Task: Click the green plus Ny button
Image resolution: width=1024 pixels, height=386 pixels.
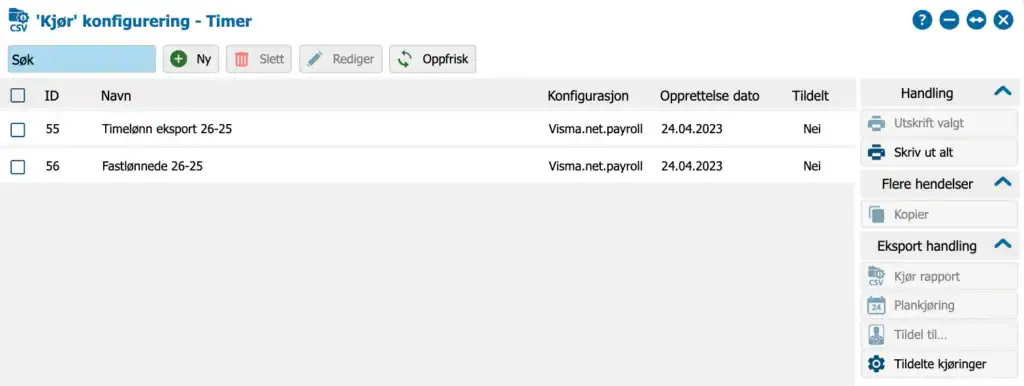Action: (x=191, y=59)
